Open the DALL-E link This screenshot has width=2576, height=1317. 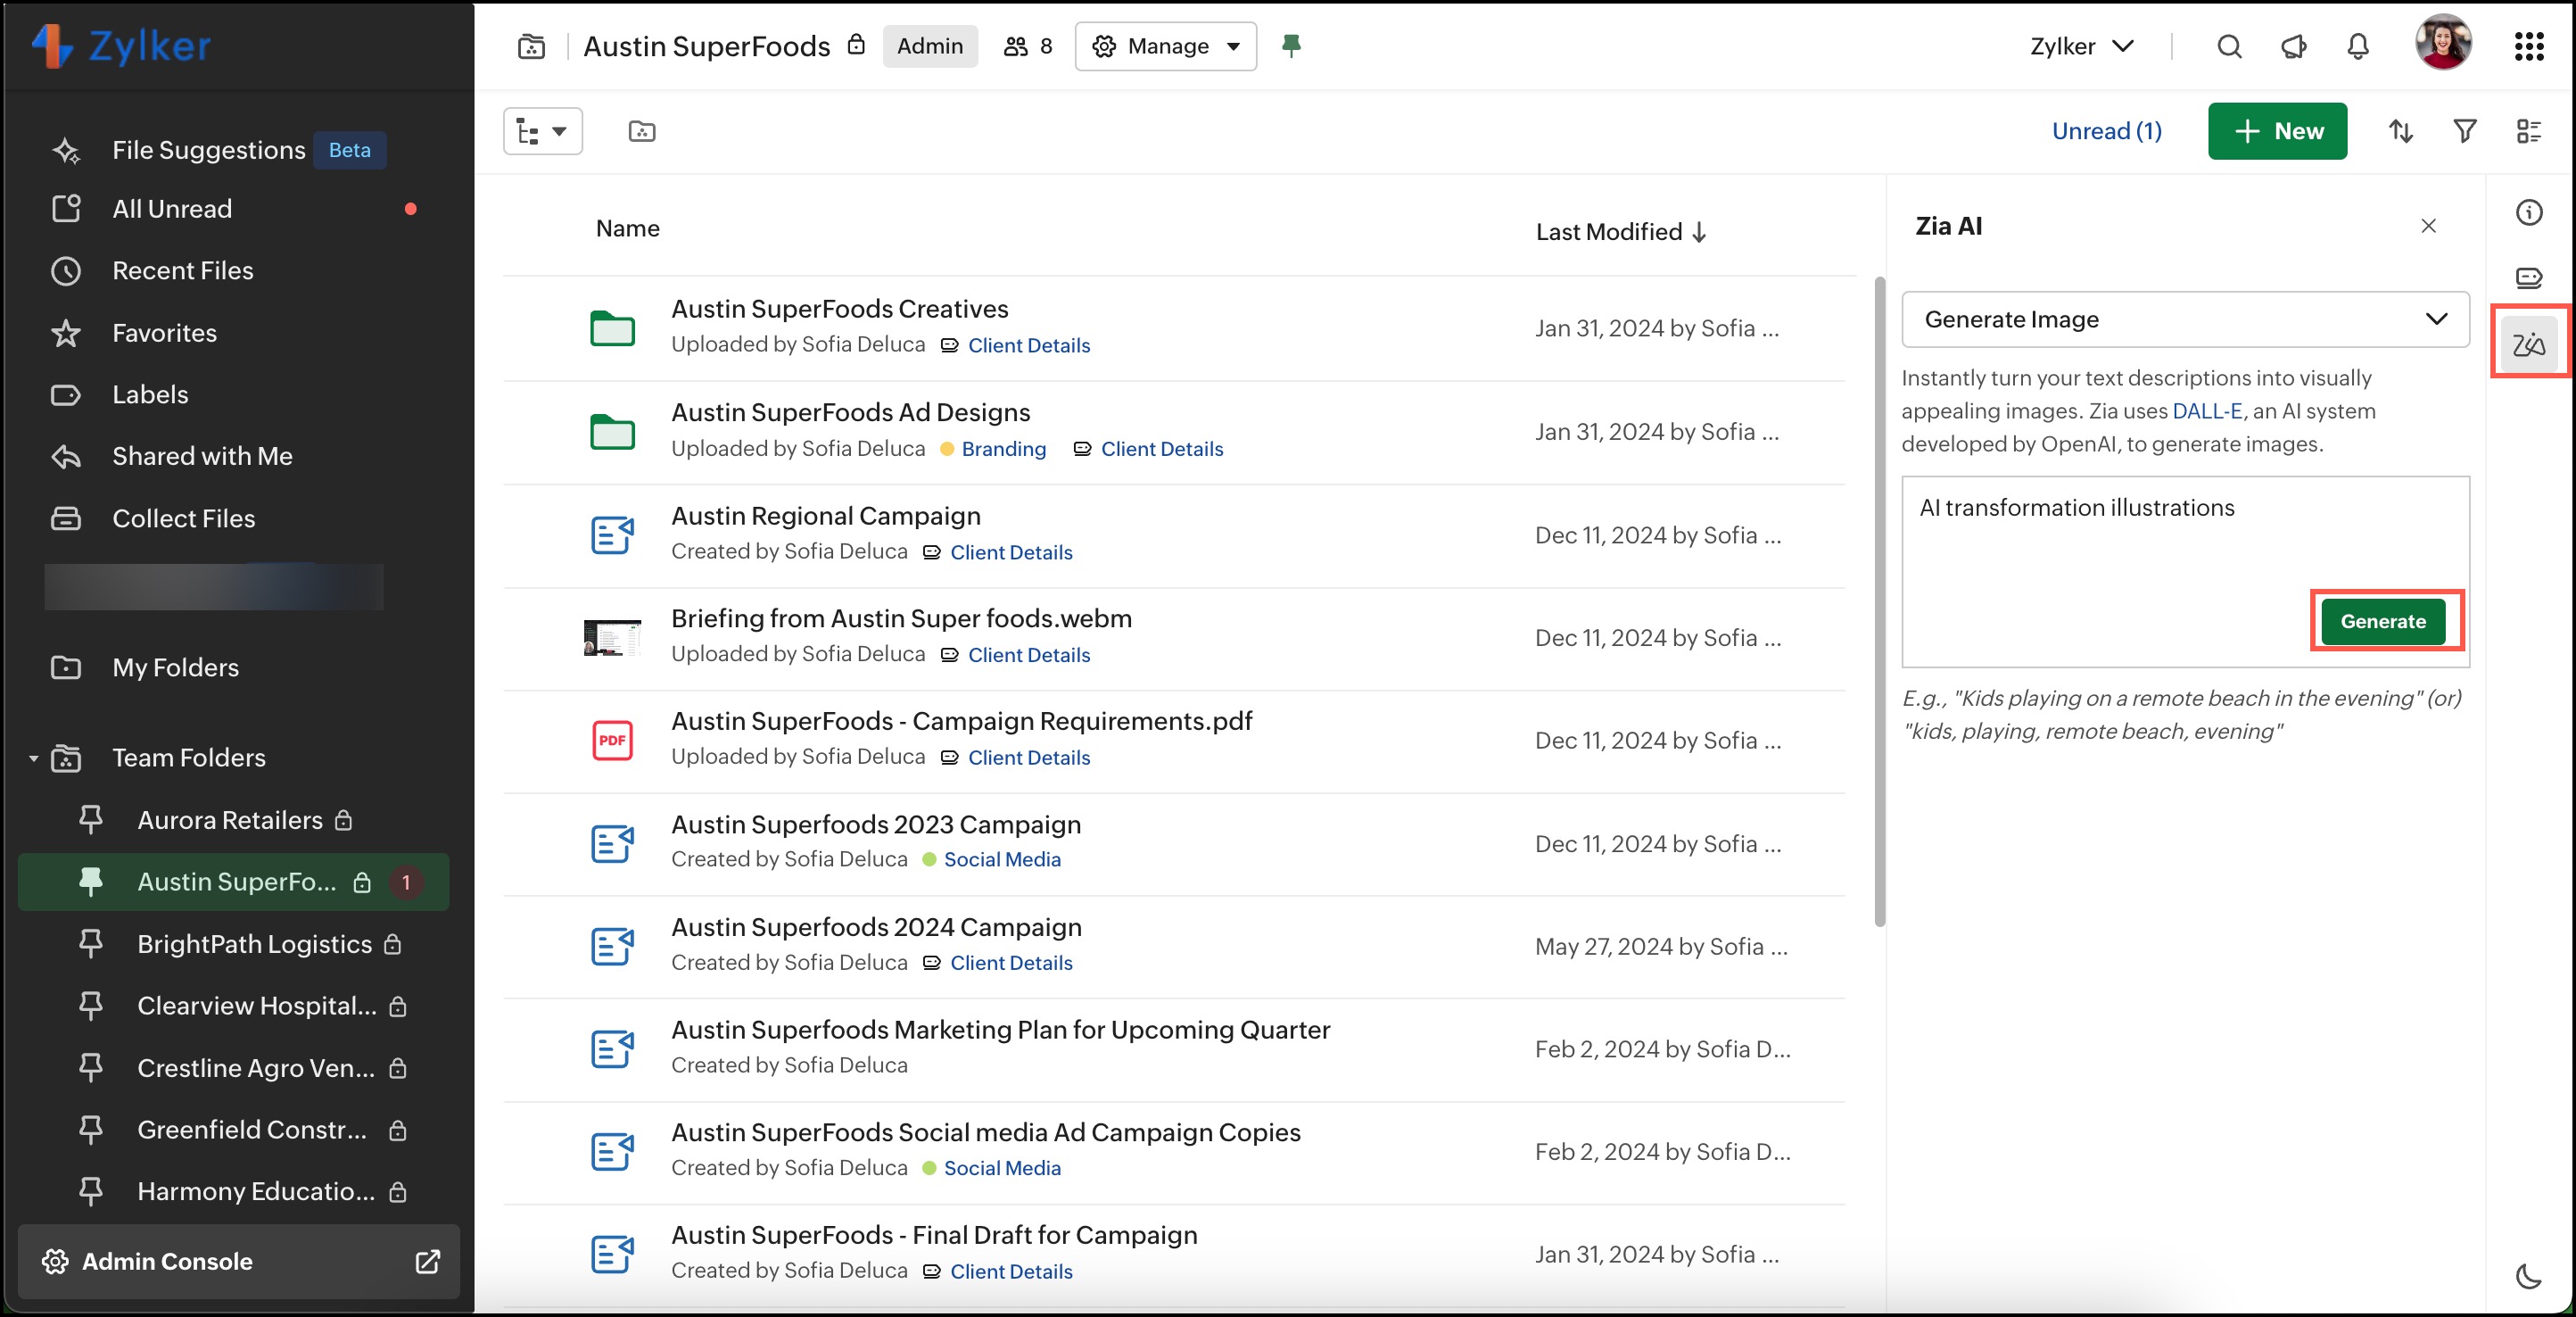point(2206,411)
